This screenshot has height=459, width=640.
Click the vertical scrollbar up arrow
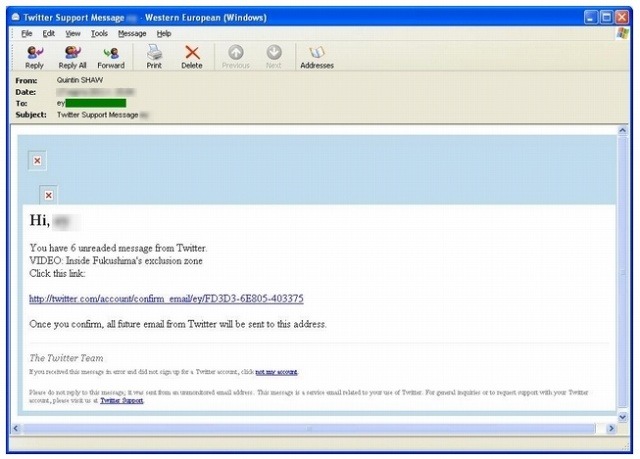622,131
